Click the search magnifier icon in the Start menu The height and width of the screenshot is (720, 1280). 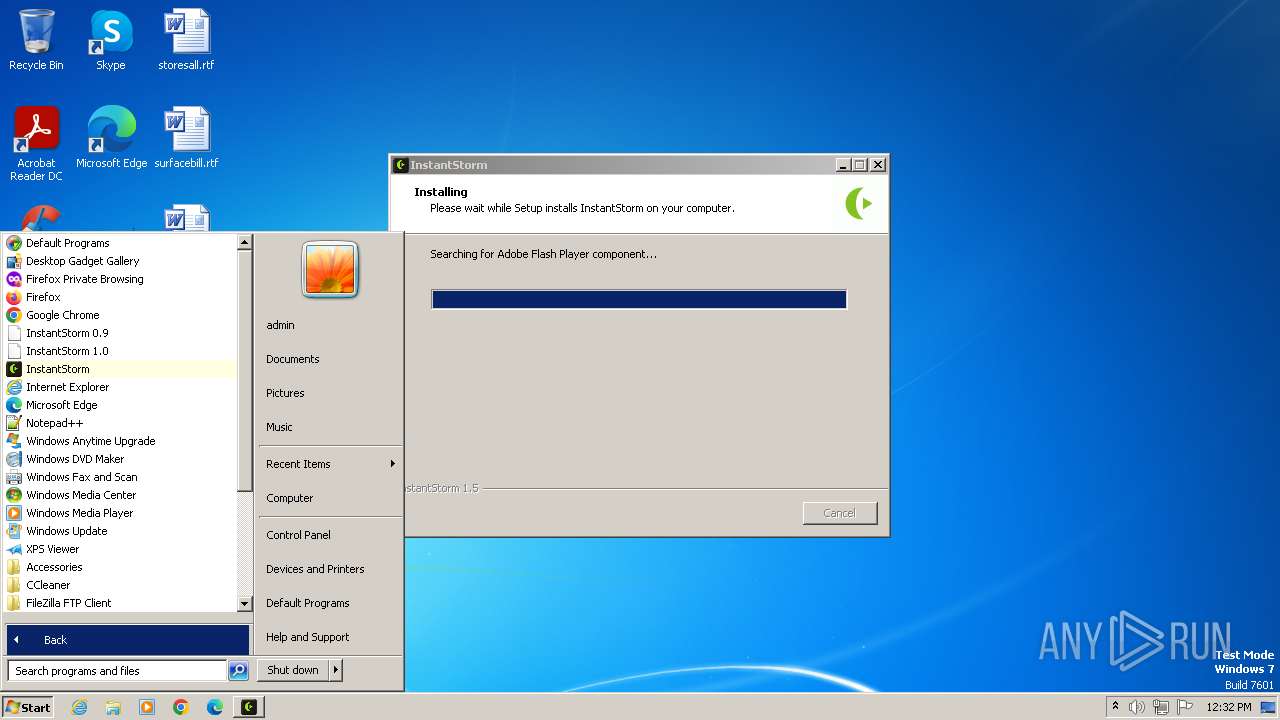pos(238,671)
